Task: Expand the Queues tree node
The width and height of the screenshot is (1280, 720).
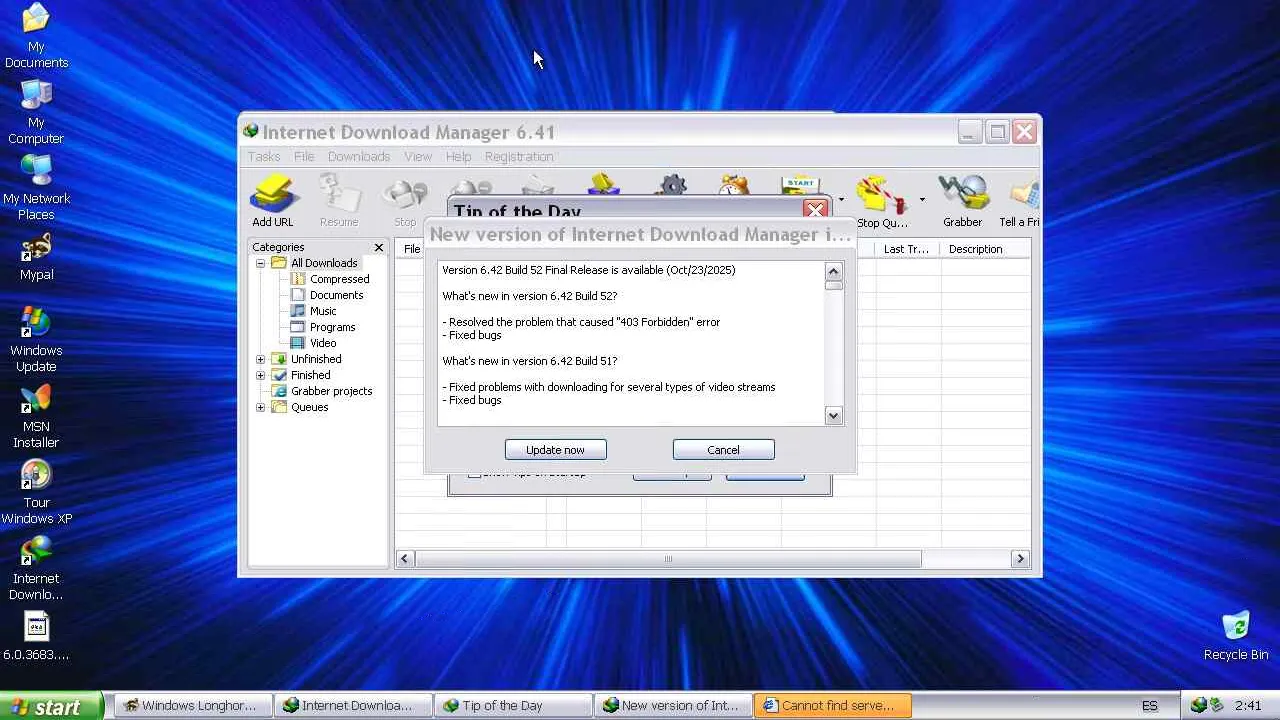Action: (260, 407)
